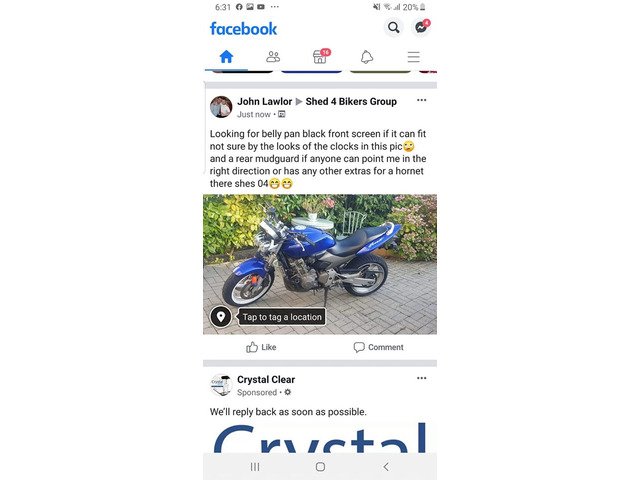Open the notifications bell icon
This screenshot has width=640, height=480.
point(367,57)
